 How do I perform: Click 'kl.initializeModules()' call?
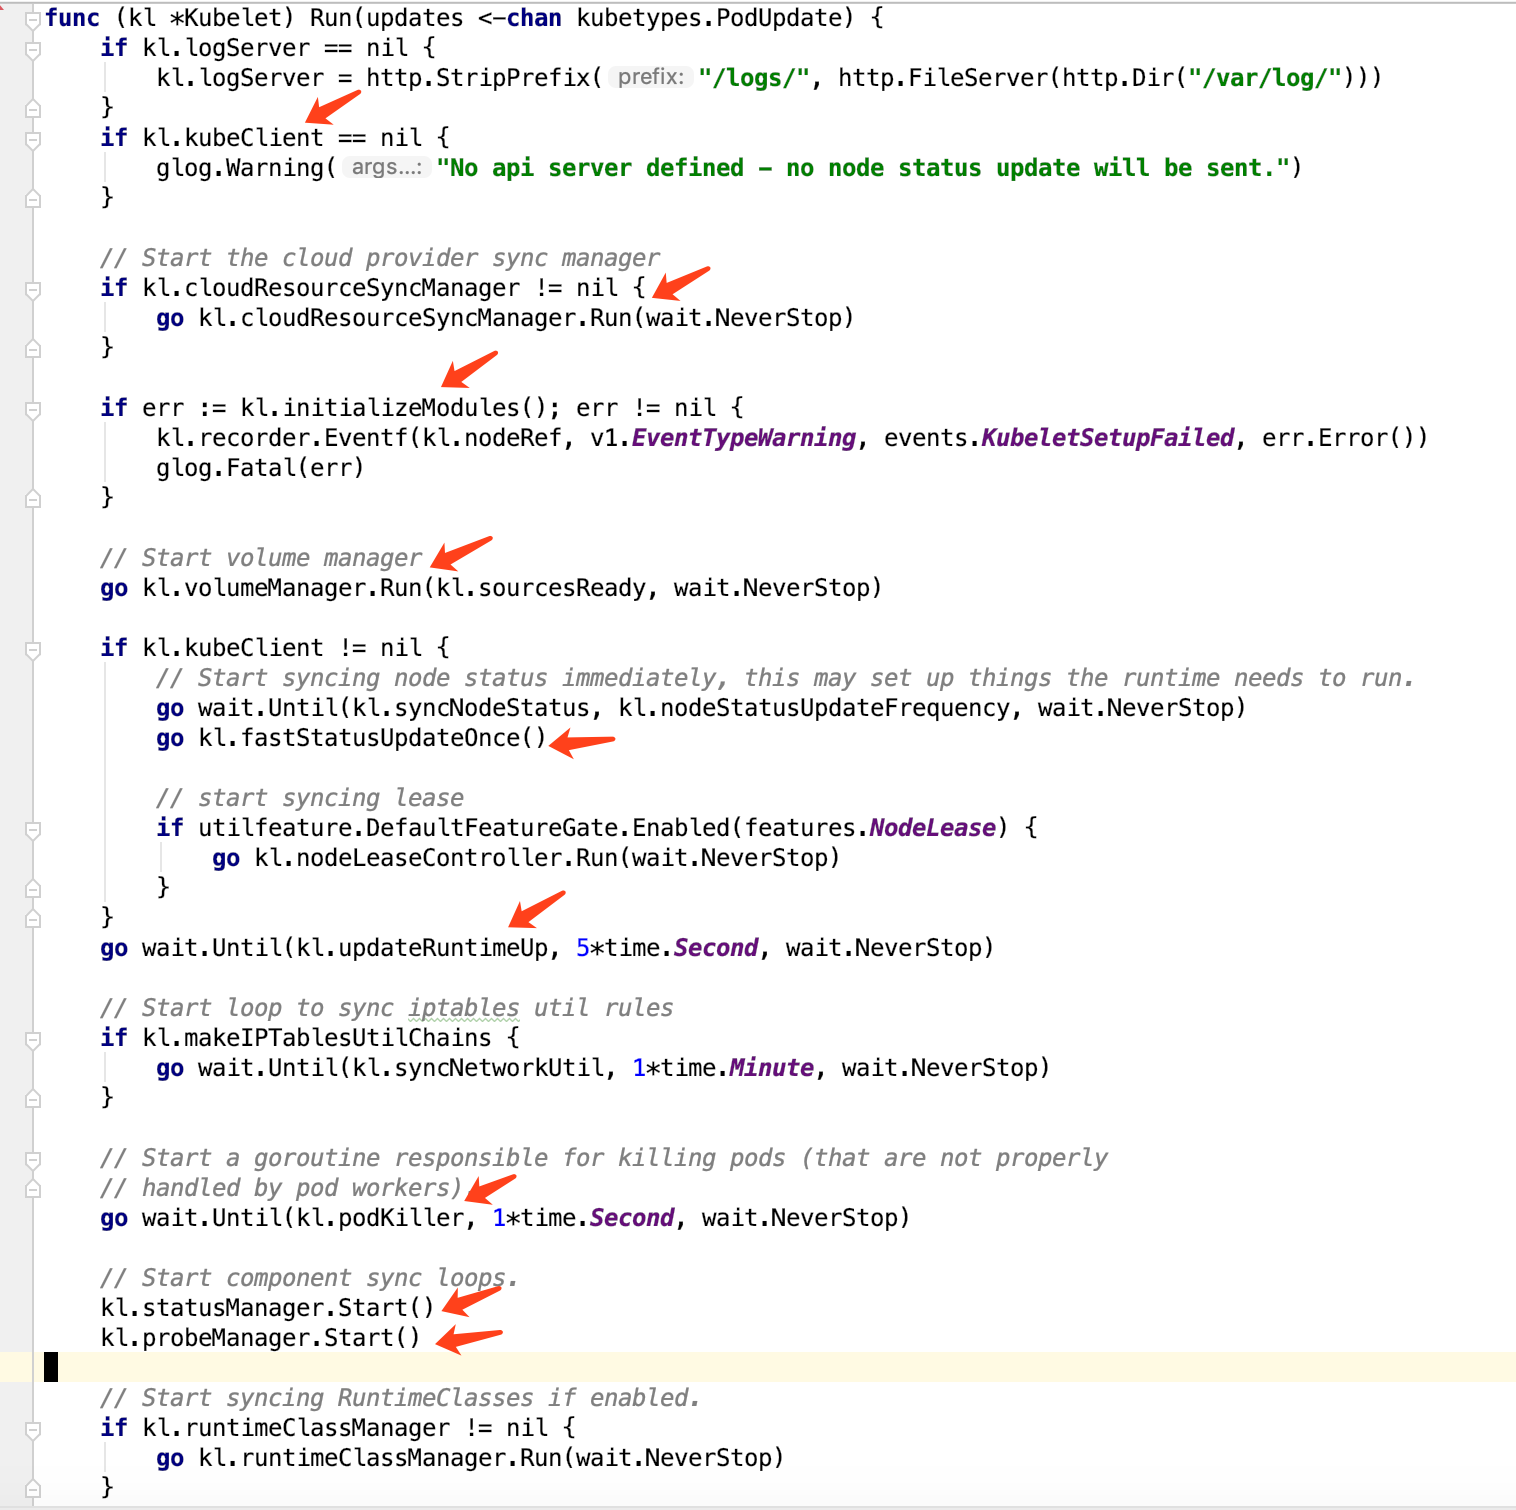pyautogui.click(x=394, y=408)
